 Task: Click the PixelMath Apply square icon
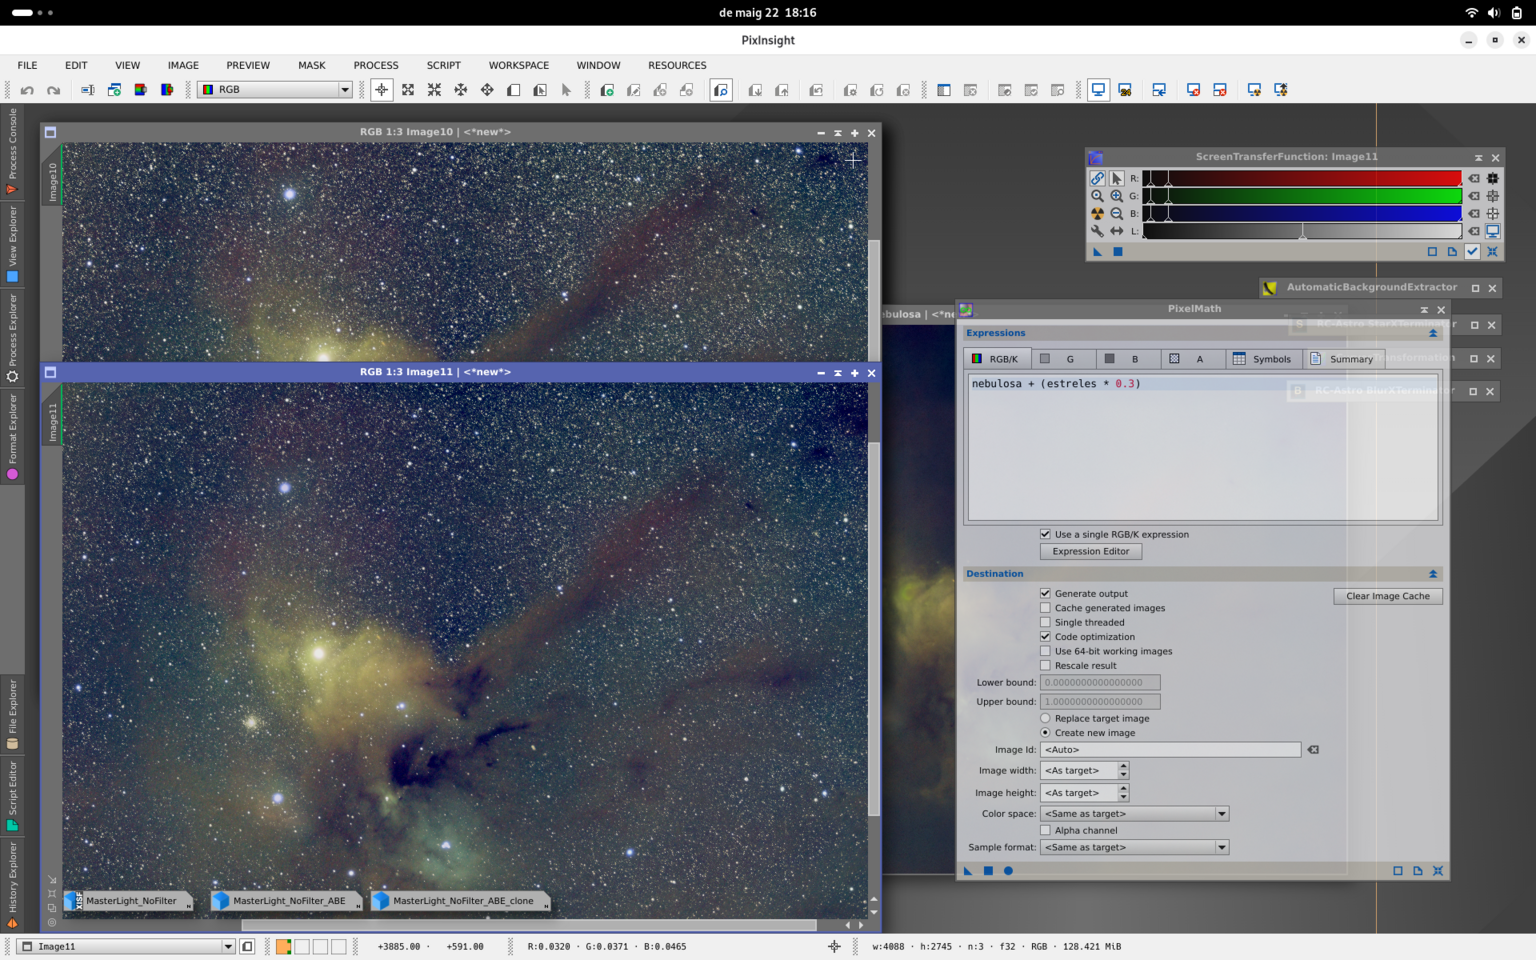pos(988,871)
